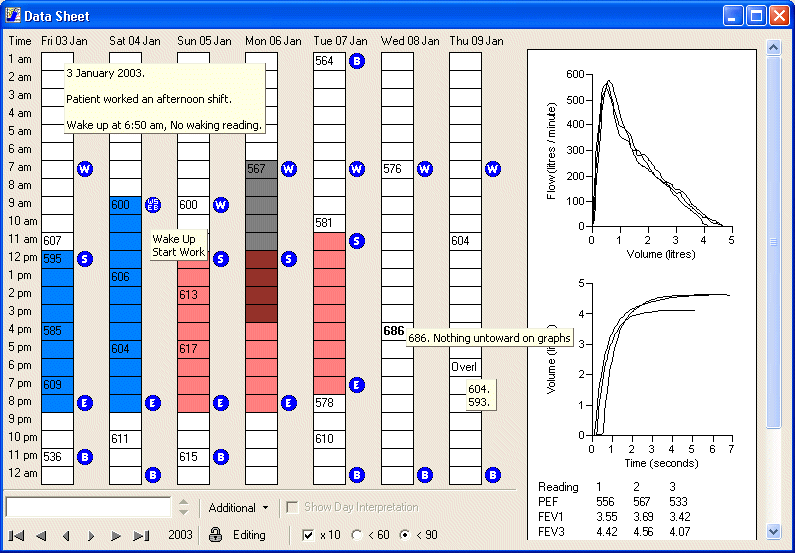Screen dimensions: 795x553
Task: Click the down arrow of the entry stepper
Action: (x=184, y=512)
